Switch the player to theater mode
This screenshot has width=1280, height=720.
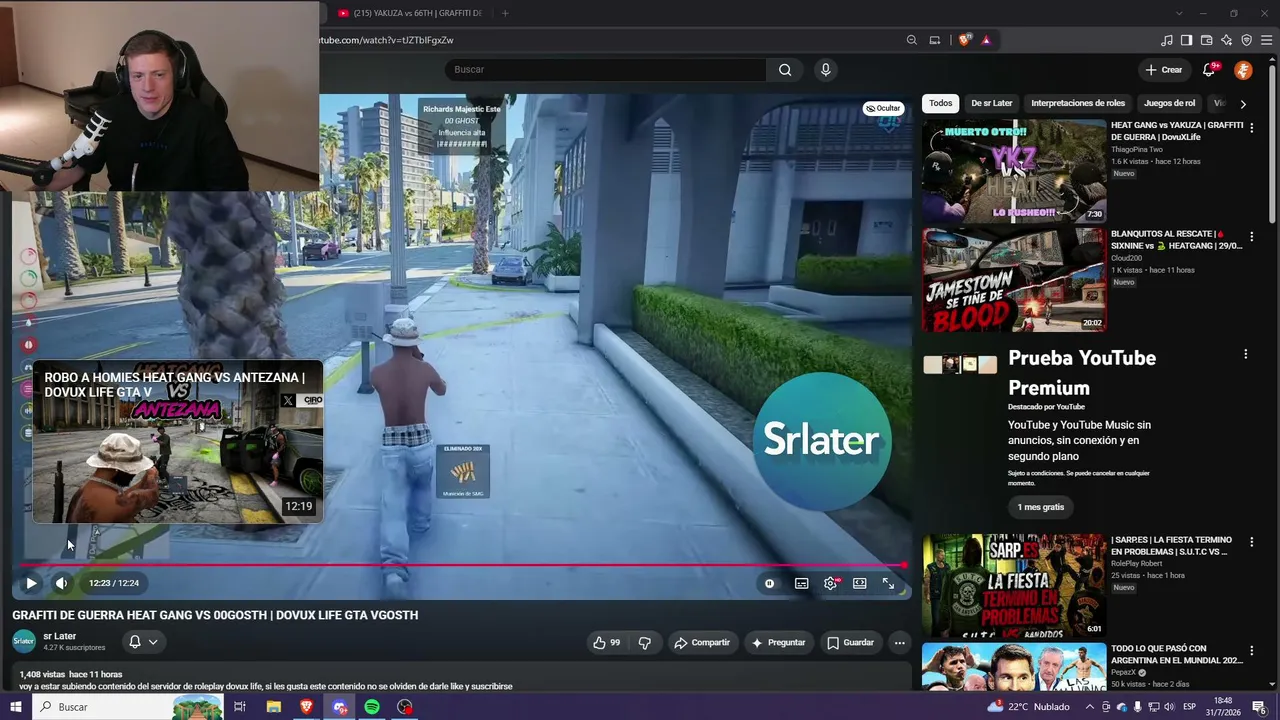859,583
